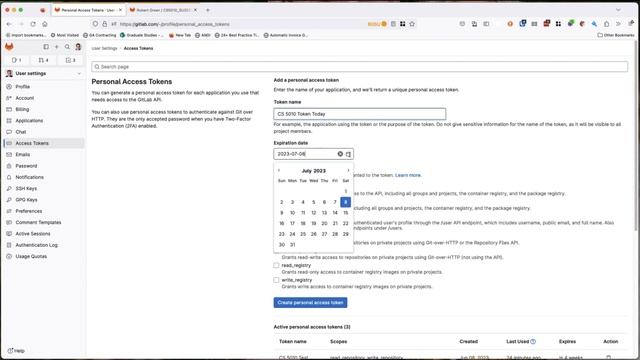
Task: Select July 22 in the calendar
Action: [345, 223]
